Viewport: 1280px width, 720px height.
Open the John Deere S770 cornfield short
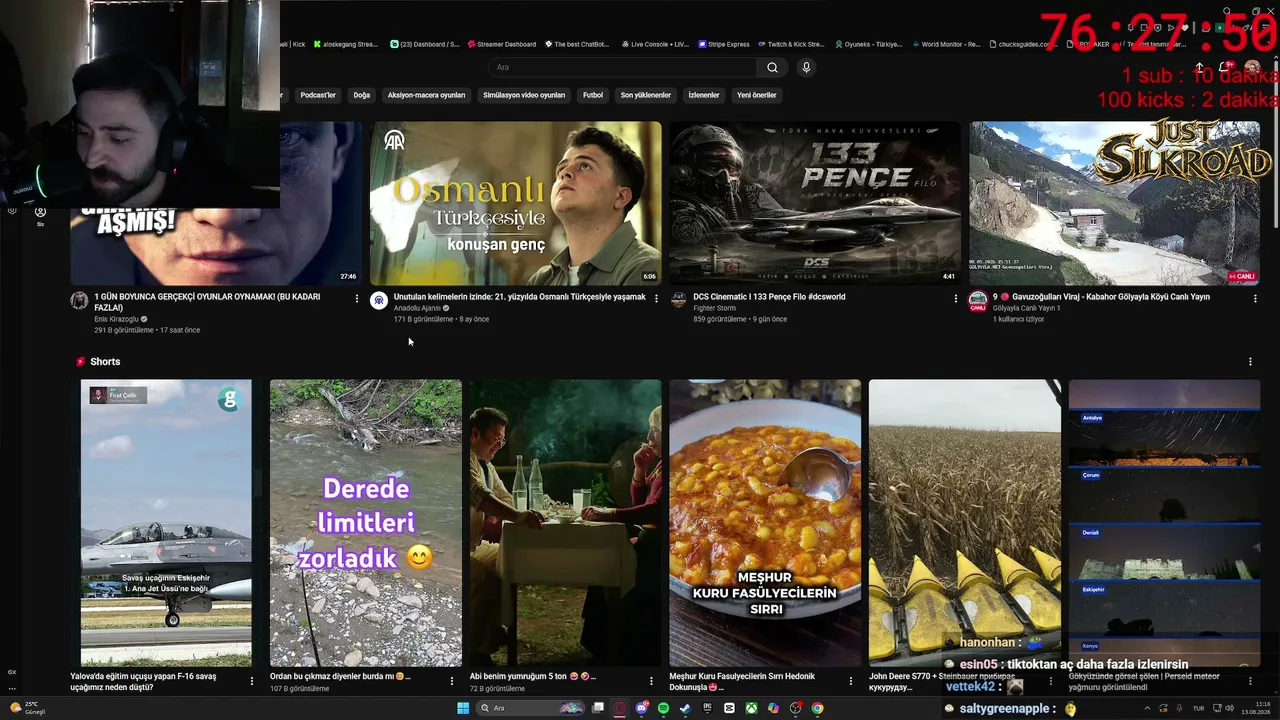(x=964, y=523)
